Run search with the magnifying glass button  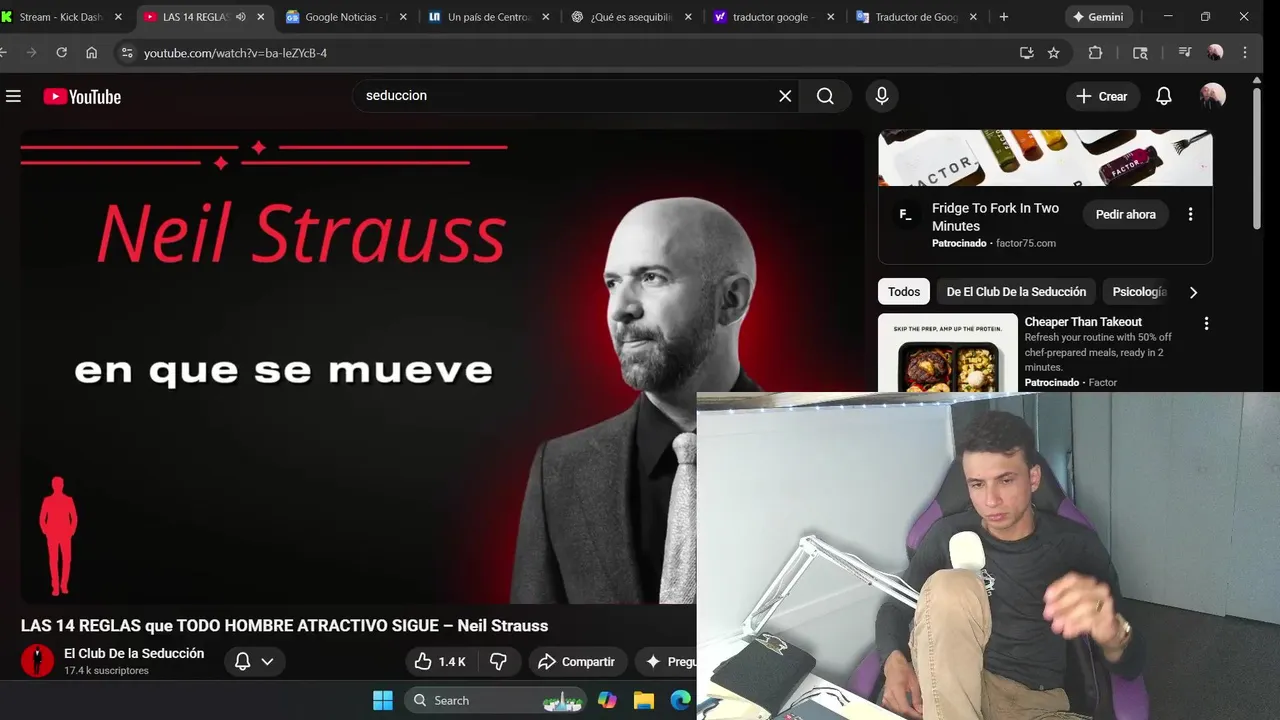coord(825,96)
